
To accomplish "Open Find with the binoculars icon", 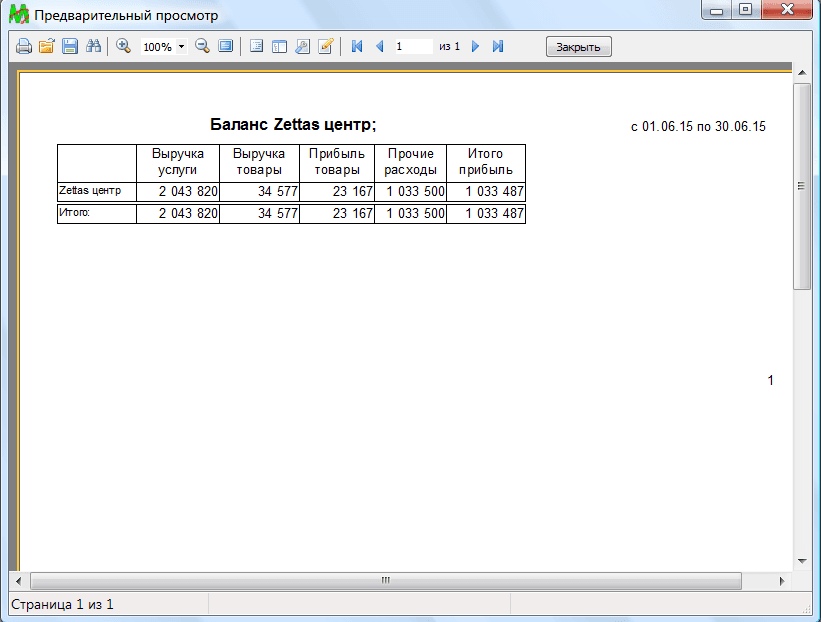I will 93,46.
